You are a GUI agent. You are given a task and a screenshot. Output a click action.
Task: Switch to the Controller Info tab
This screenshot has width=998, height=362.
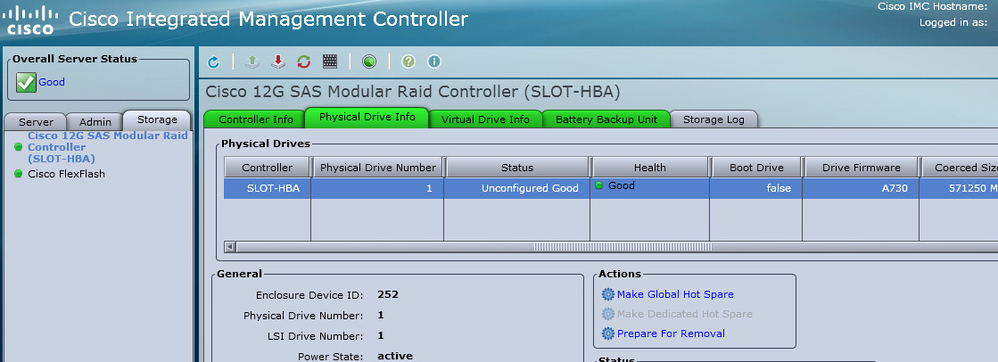coord(256,120)
